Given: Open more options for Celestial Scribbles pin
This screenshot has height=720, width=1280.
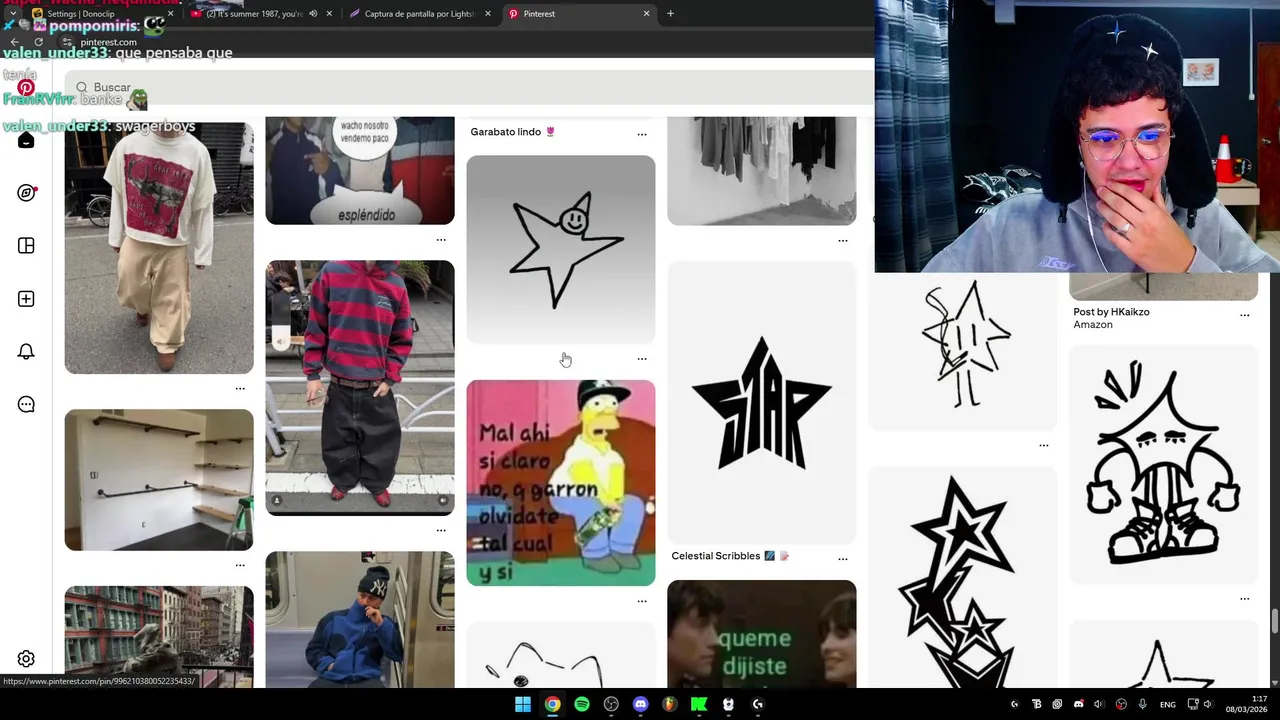Looking at the screenshot, I should point(843,558).
